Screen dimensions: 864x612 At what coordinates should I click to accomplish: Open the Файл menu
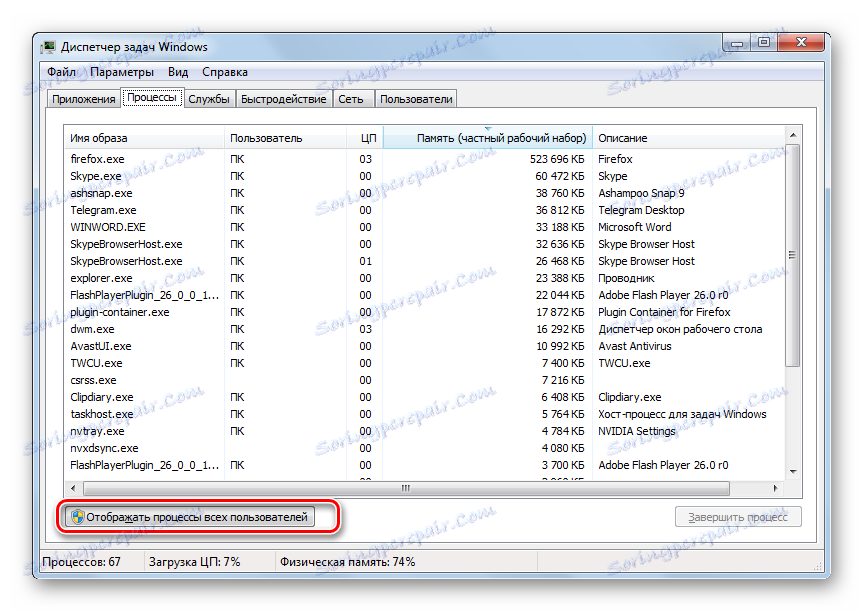pyautogui.click(x=61, y=72)
